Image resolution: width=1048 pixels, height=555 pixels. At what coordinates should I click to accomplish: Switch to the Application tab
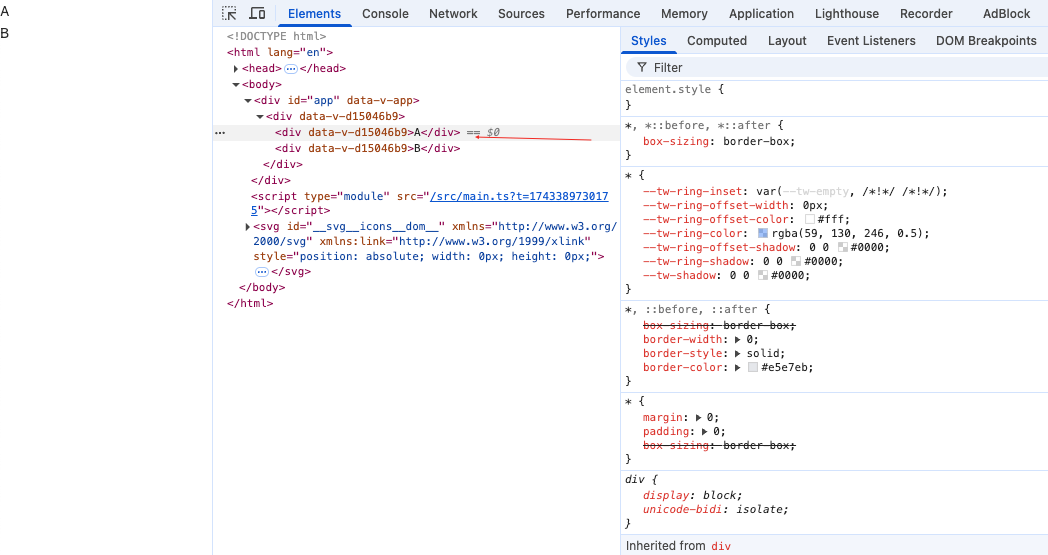pyautogui.click(x=761, y=13)
